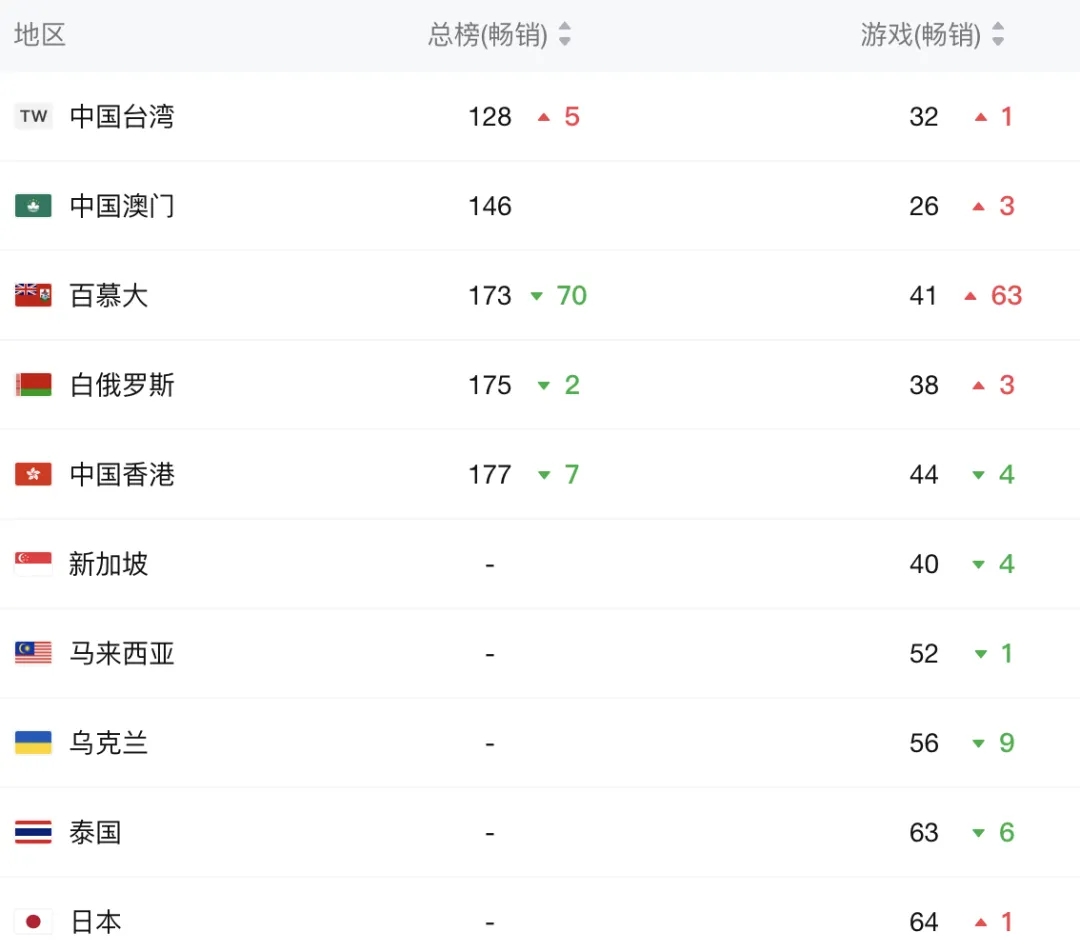This screenshot has width=1080, height=952.
Task: Click the Belarus flag icon
Action: (x=33, y=385)
